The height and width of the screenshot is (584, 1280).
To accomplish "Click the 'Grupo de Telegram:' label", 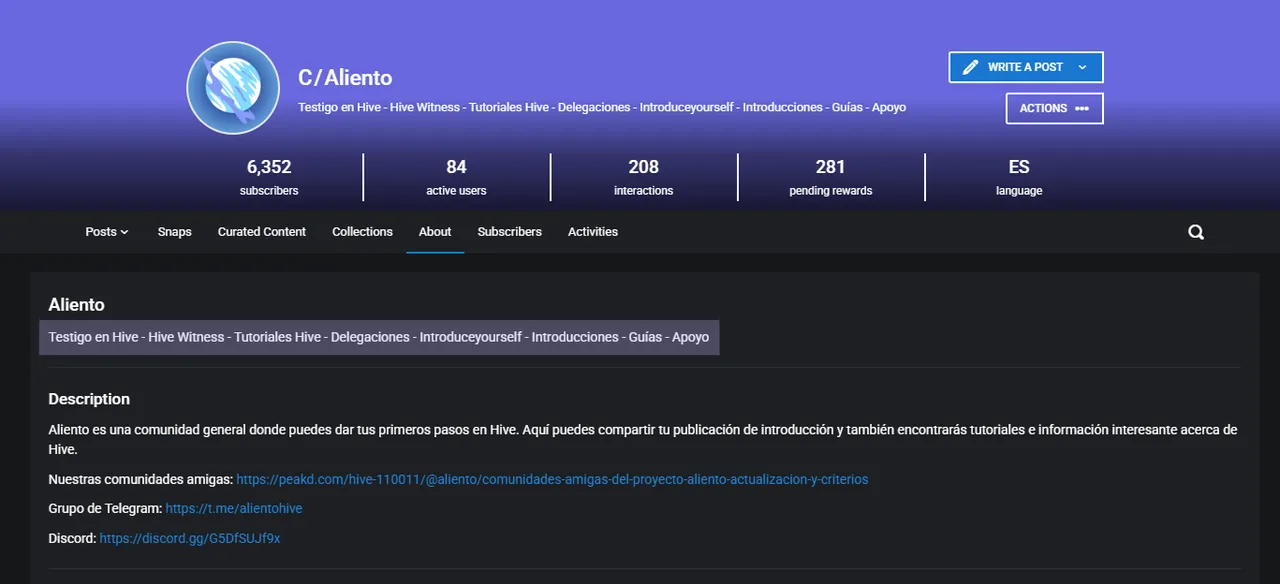I will pos(105,509).
